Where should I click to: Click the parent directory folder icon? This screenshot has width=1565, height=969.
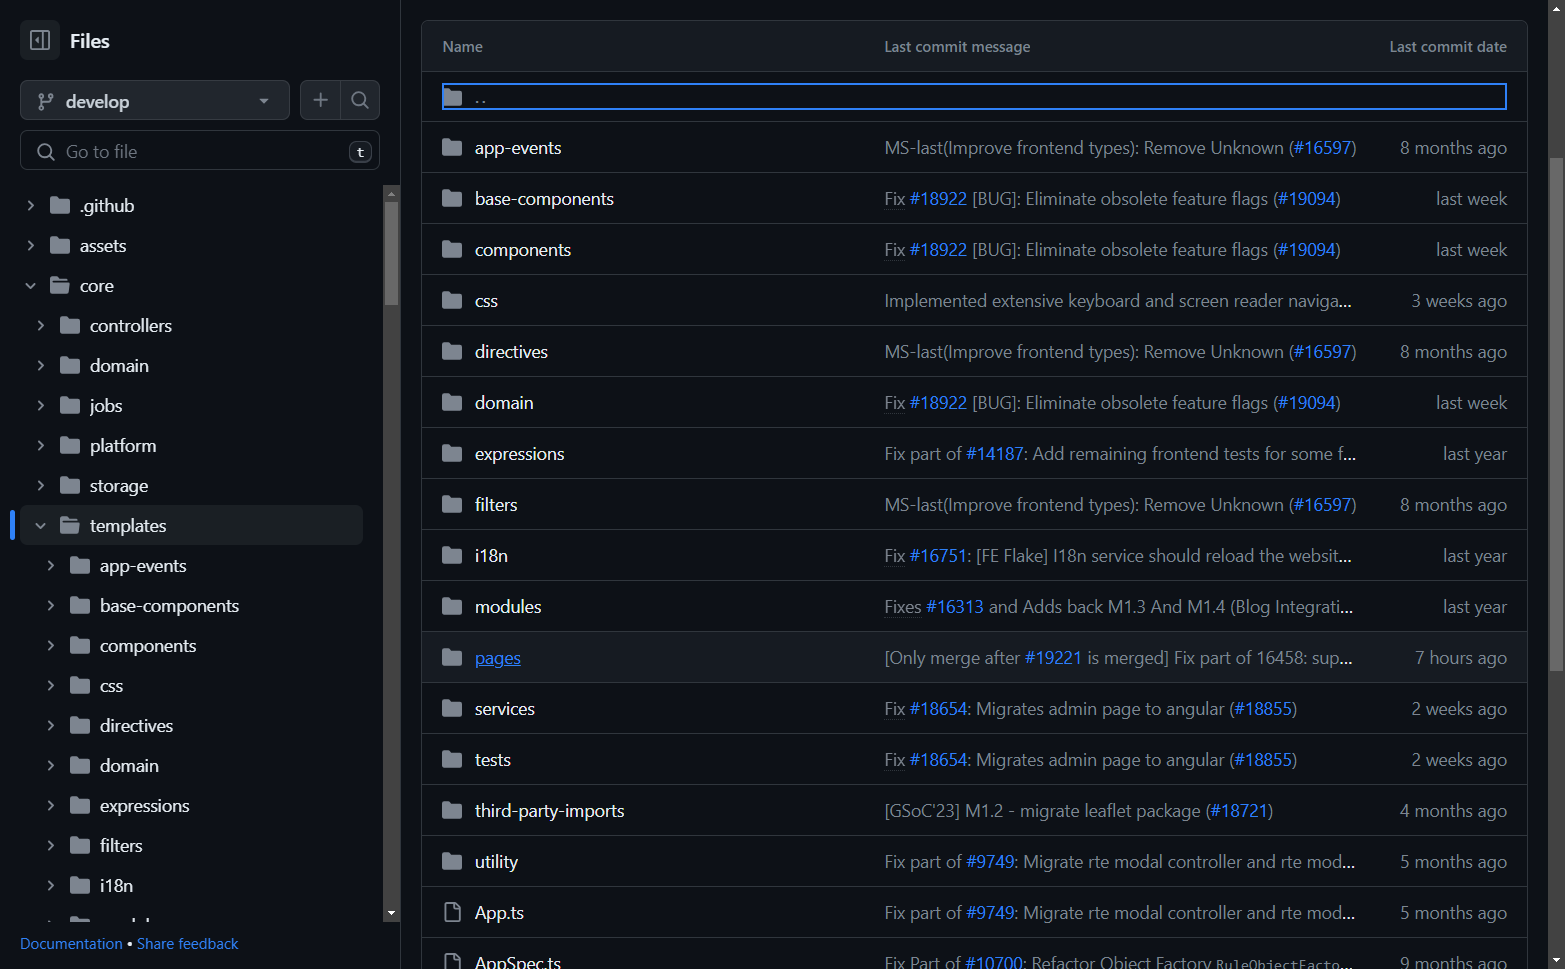click(452, 97)
